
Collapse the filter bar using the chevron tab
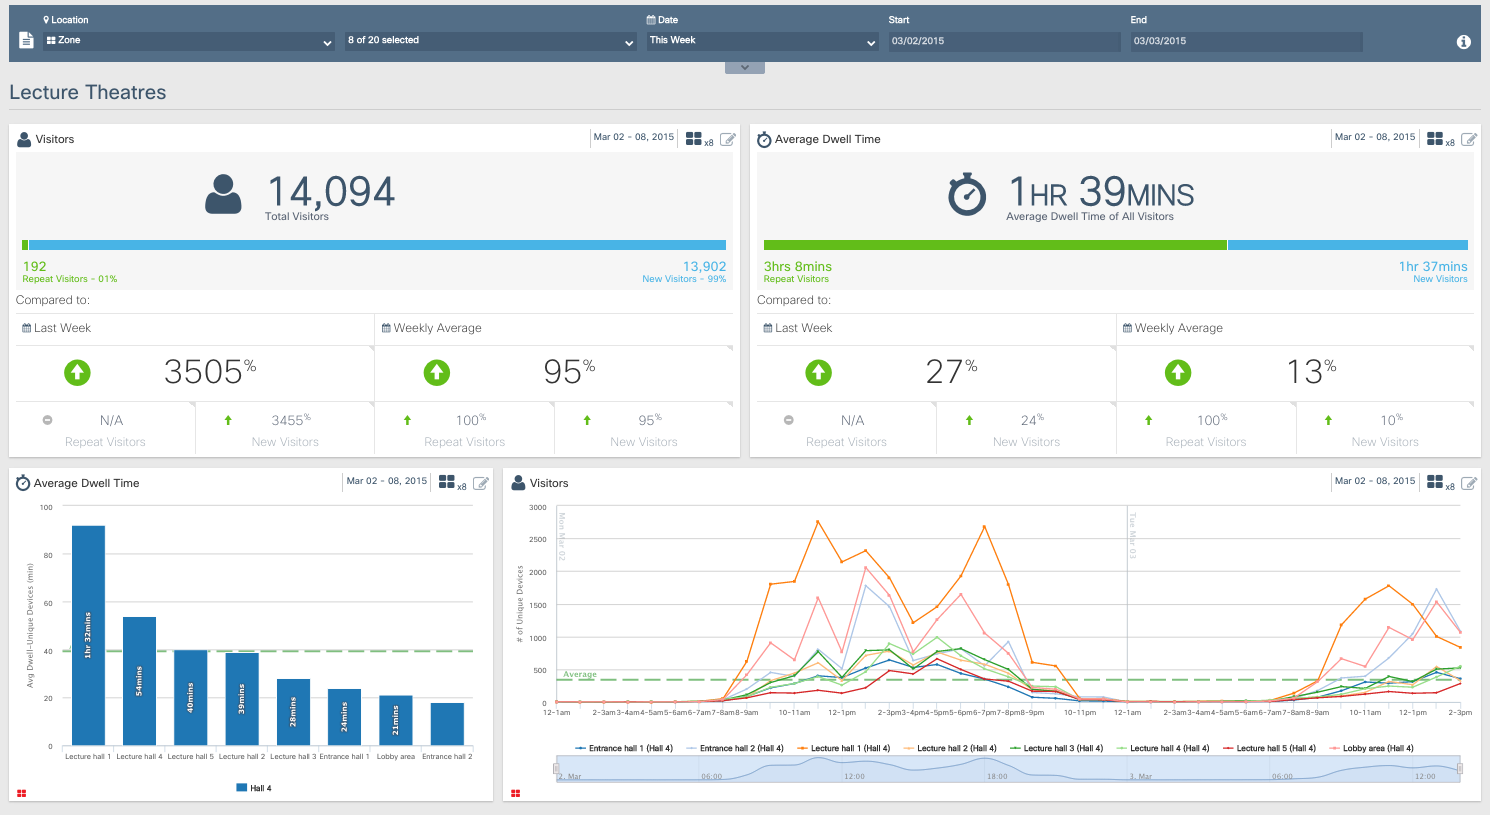coord(745,68)
